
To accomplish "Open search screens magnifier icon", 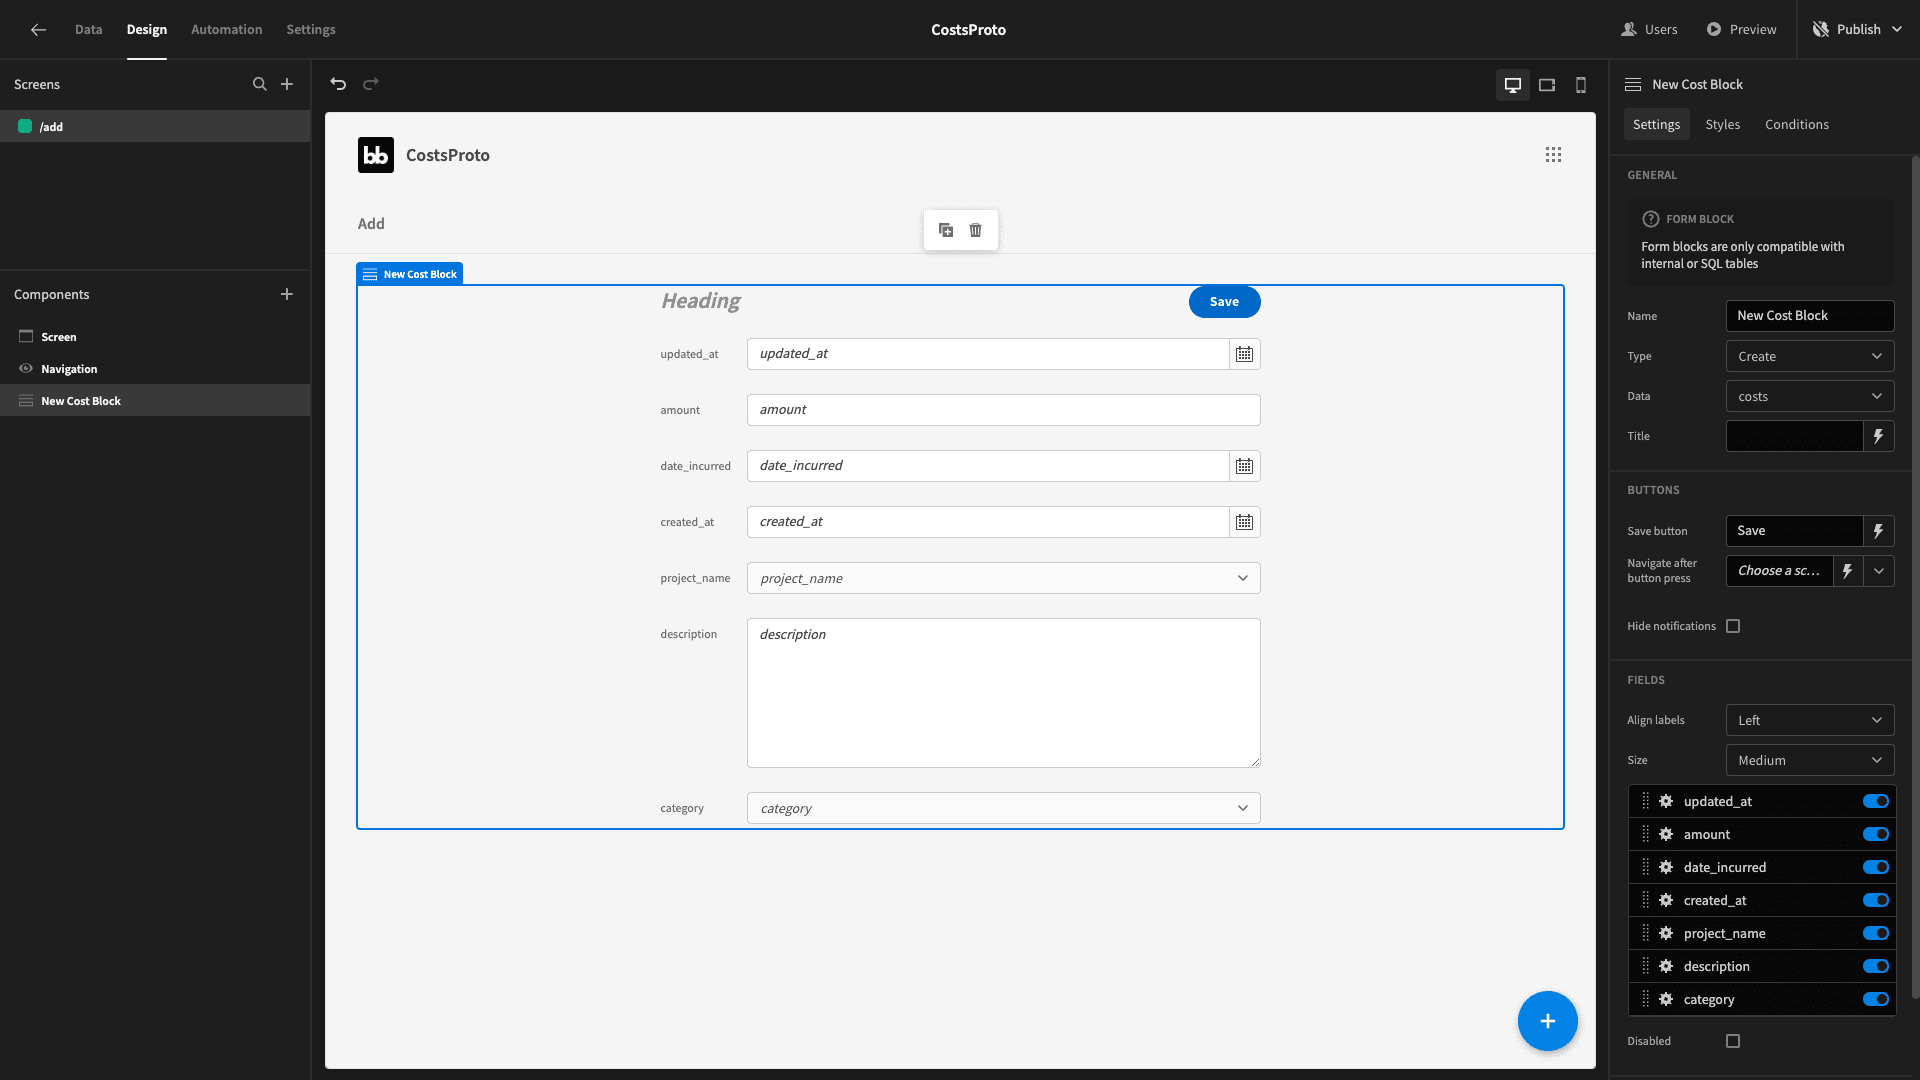I will point(260,84).
